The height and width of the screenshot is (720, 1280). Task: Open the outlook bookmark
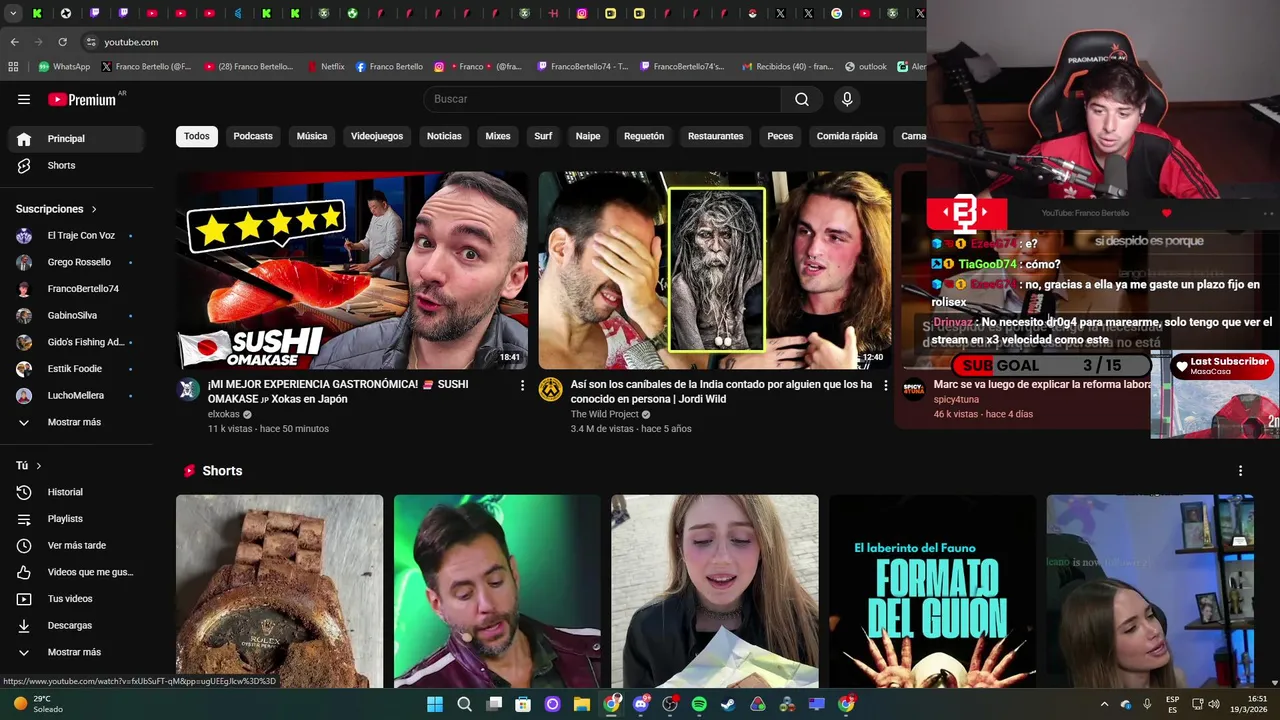tap(866, 67)
